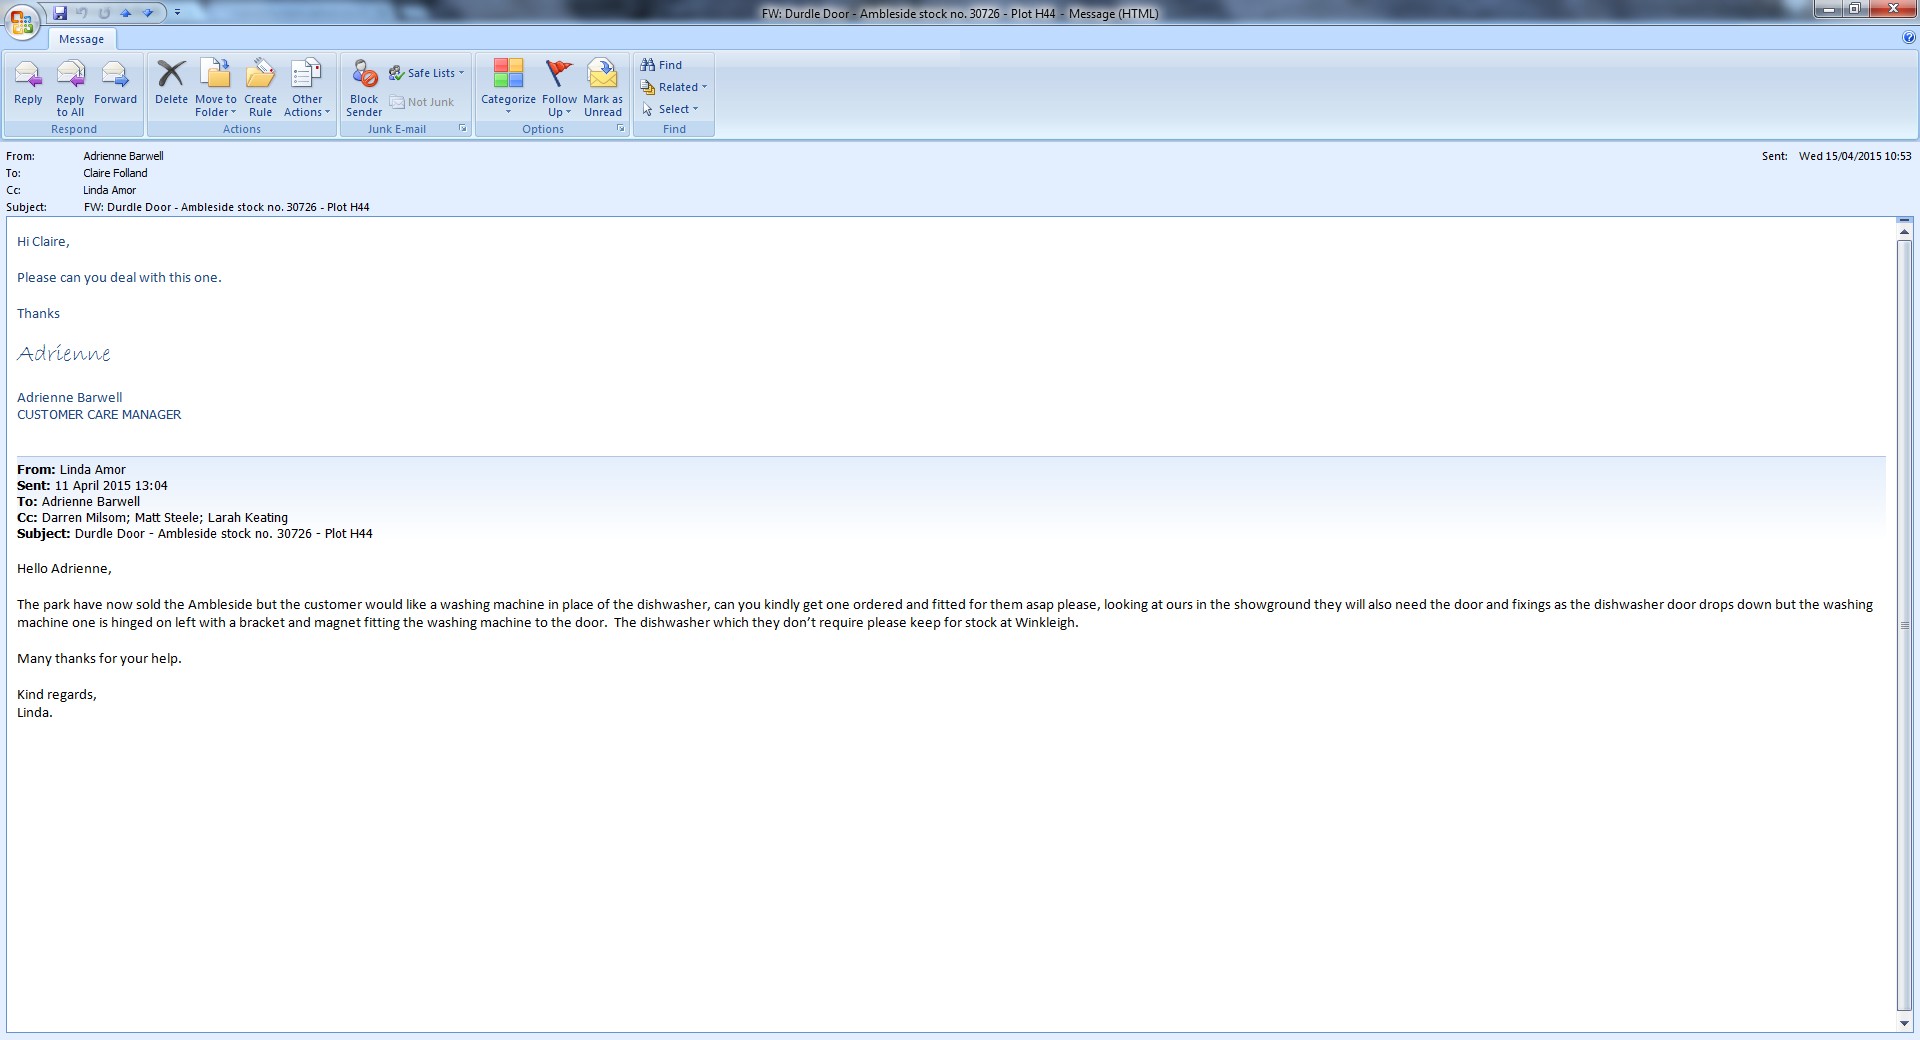Screen dimensions: 1920x1040
Task: Open the Options group dialog launcher
Action: tap(621, 129)
